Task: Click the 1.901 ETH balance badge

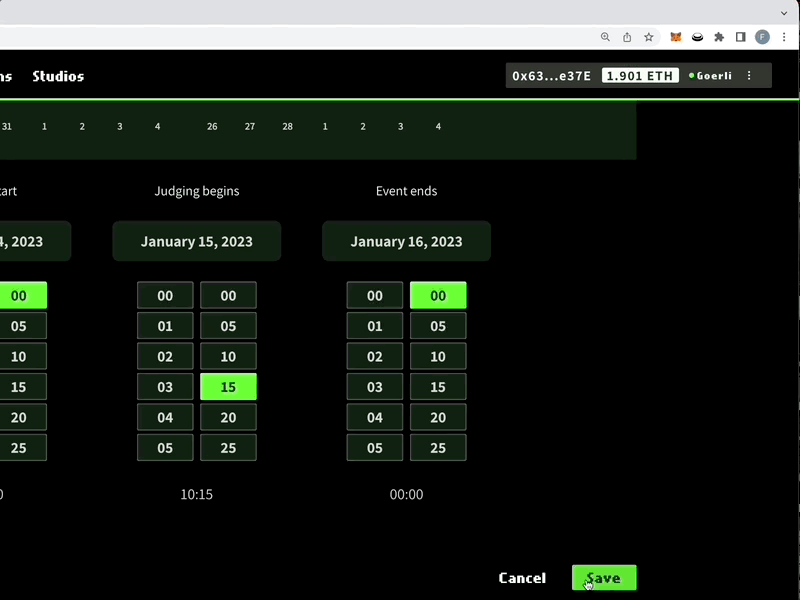Action: point(640,76)
